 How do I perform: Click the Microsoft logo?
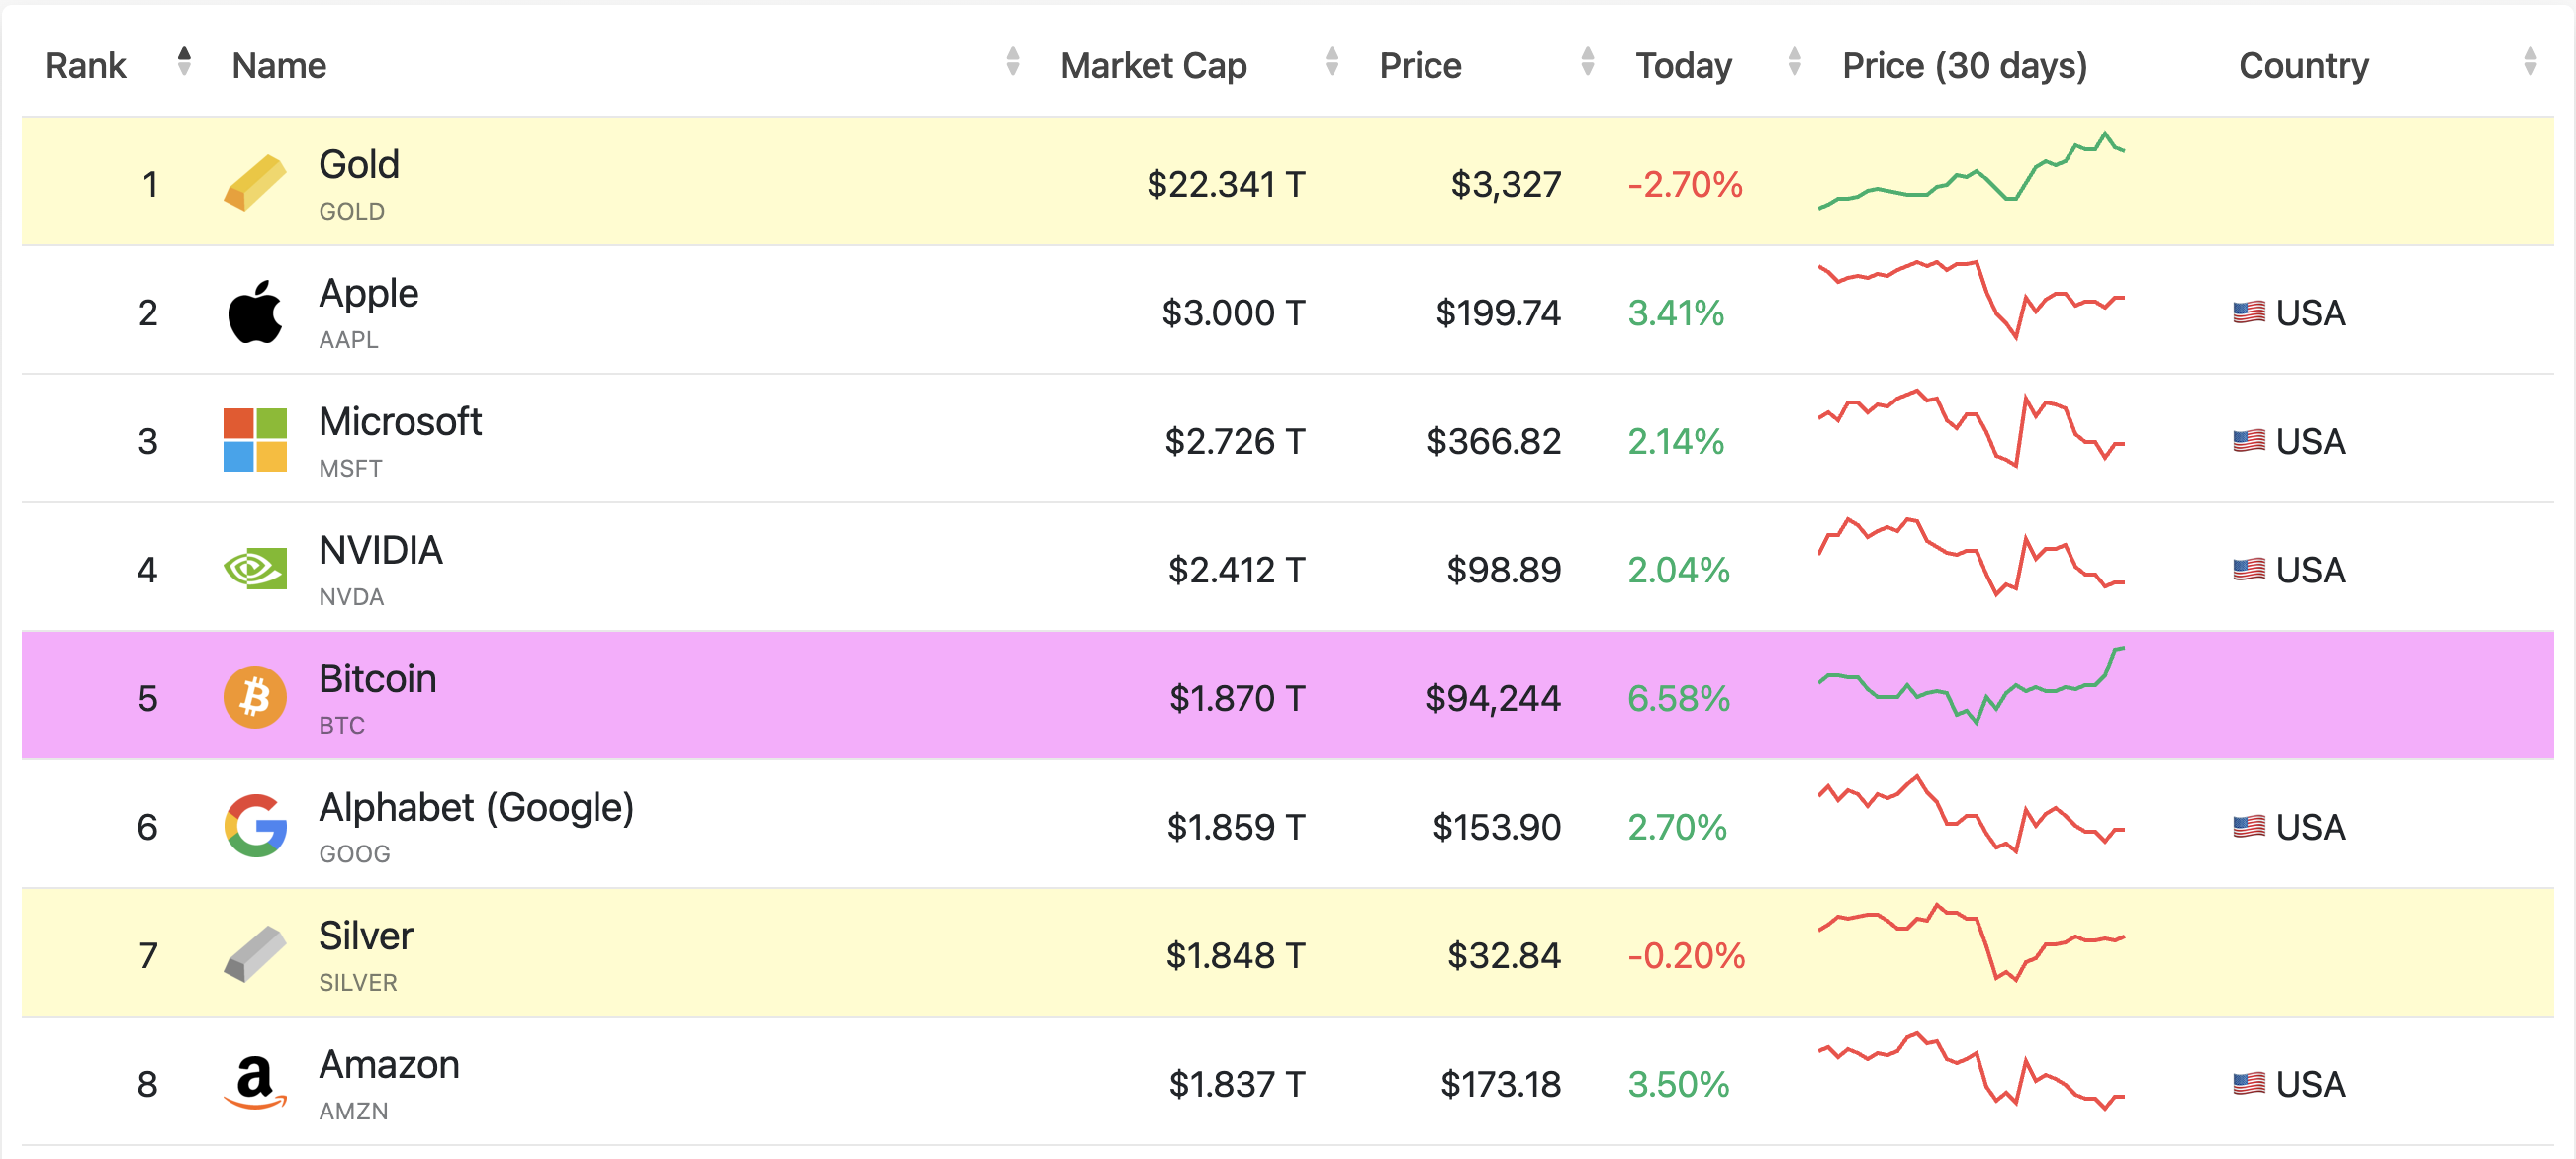(x=255, y=440)
